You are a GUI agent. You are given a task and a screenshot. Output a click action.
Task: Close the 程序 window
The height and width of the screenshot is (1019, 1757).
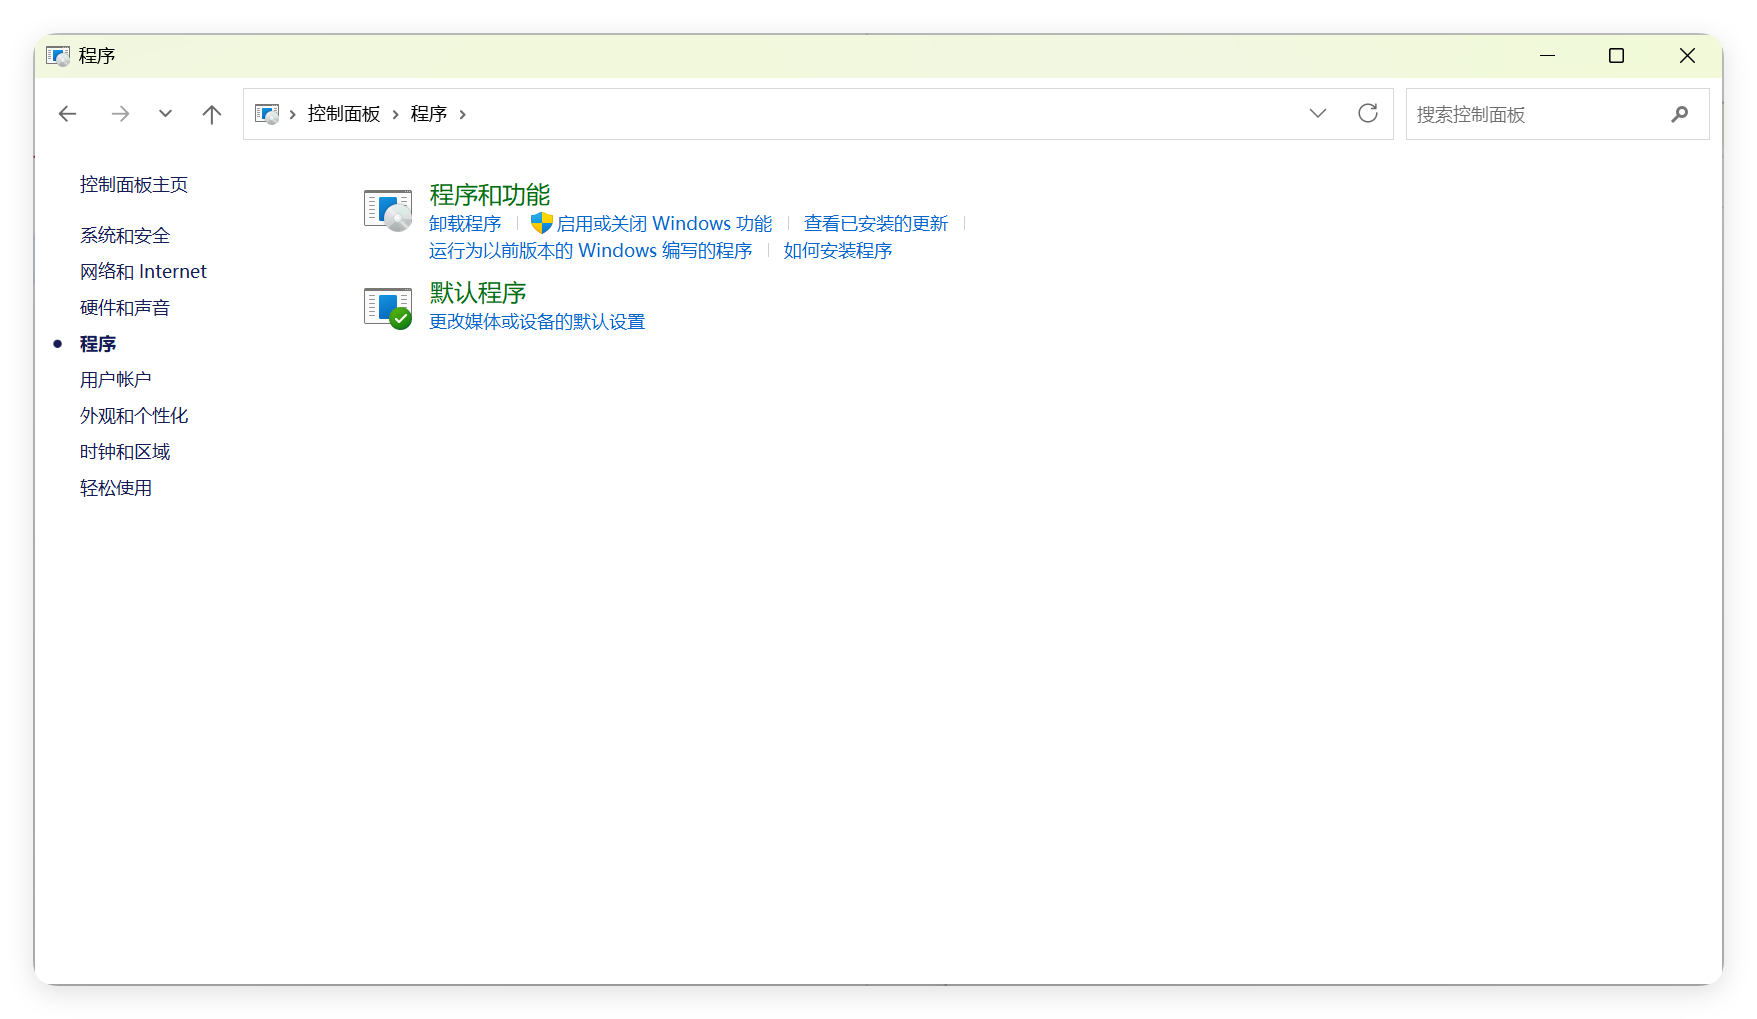1687,56
